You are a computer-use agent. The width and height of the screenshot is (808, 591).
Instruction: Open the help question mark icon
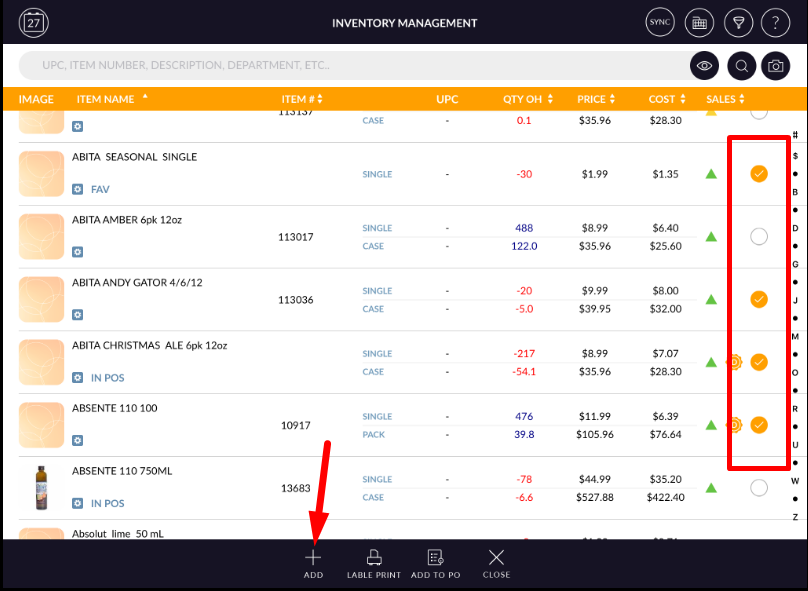click(x=775, y=22)
